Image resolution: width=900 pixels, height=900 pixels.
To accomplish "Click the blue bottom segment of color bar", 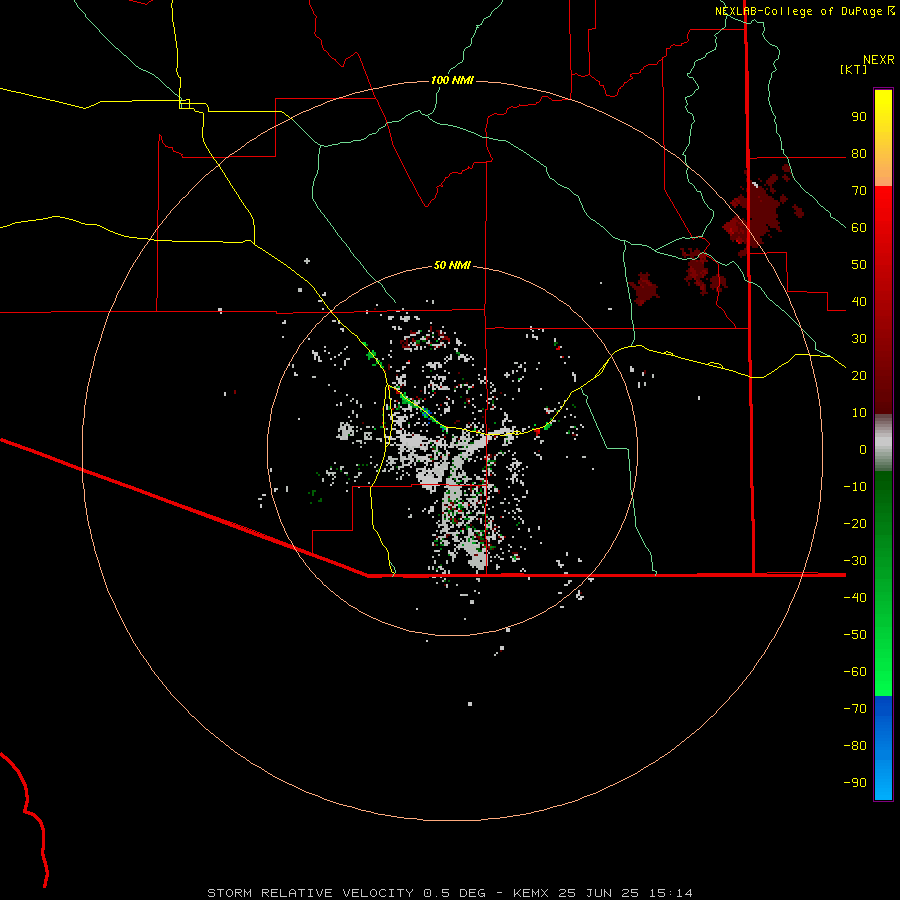I will pyautogui.click(x=883, y=748).
